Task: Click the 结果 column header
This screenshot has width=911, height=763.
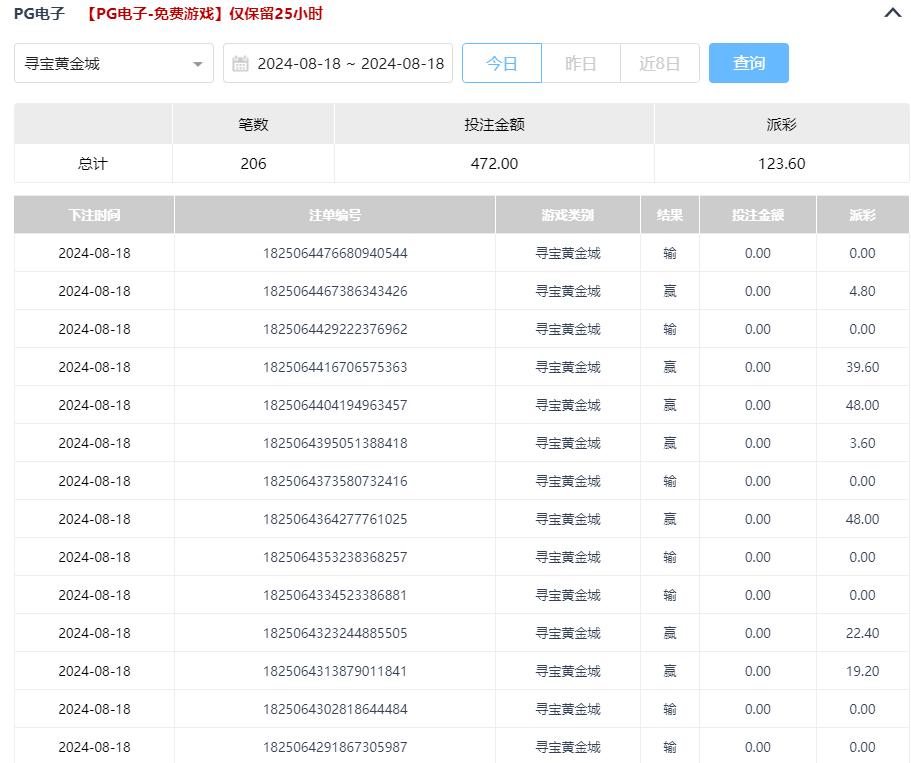Action: tap(670, 215)
